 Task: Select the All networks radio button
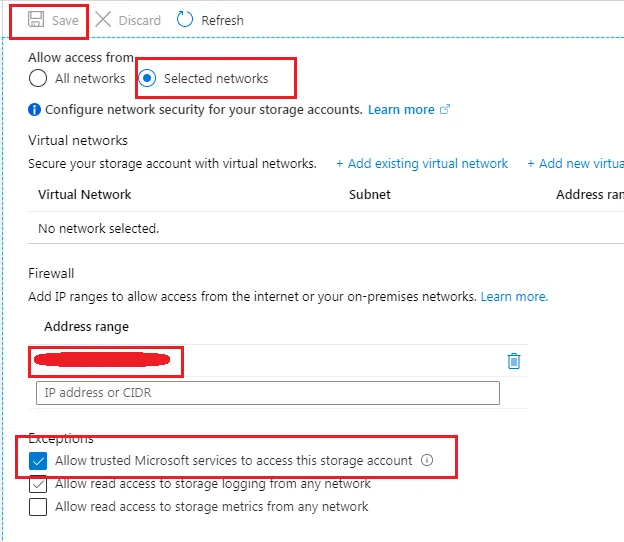[x=38, y=78]
